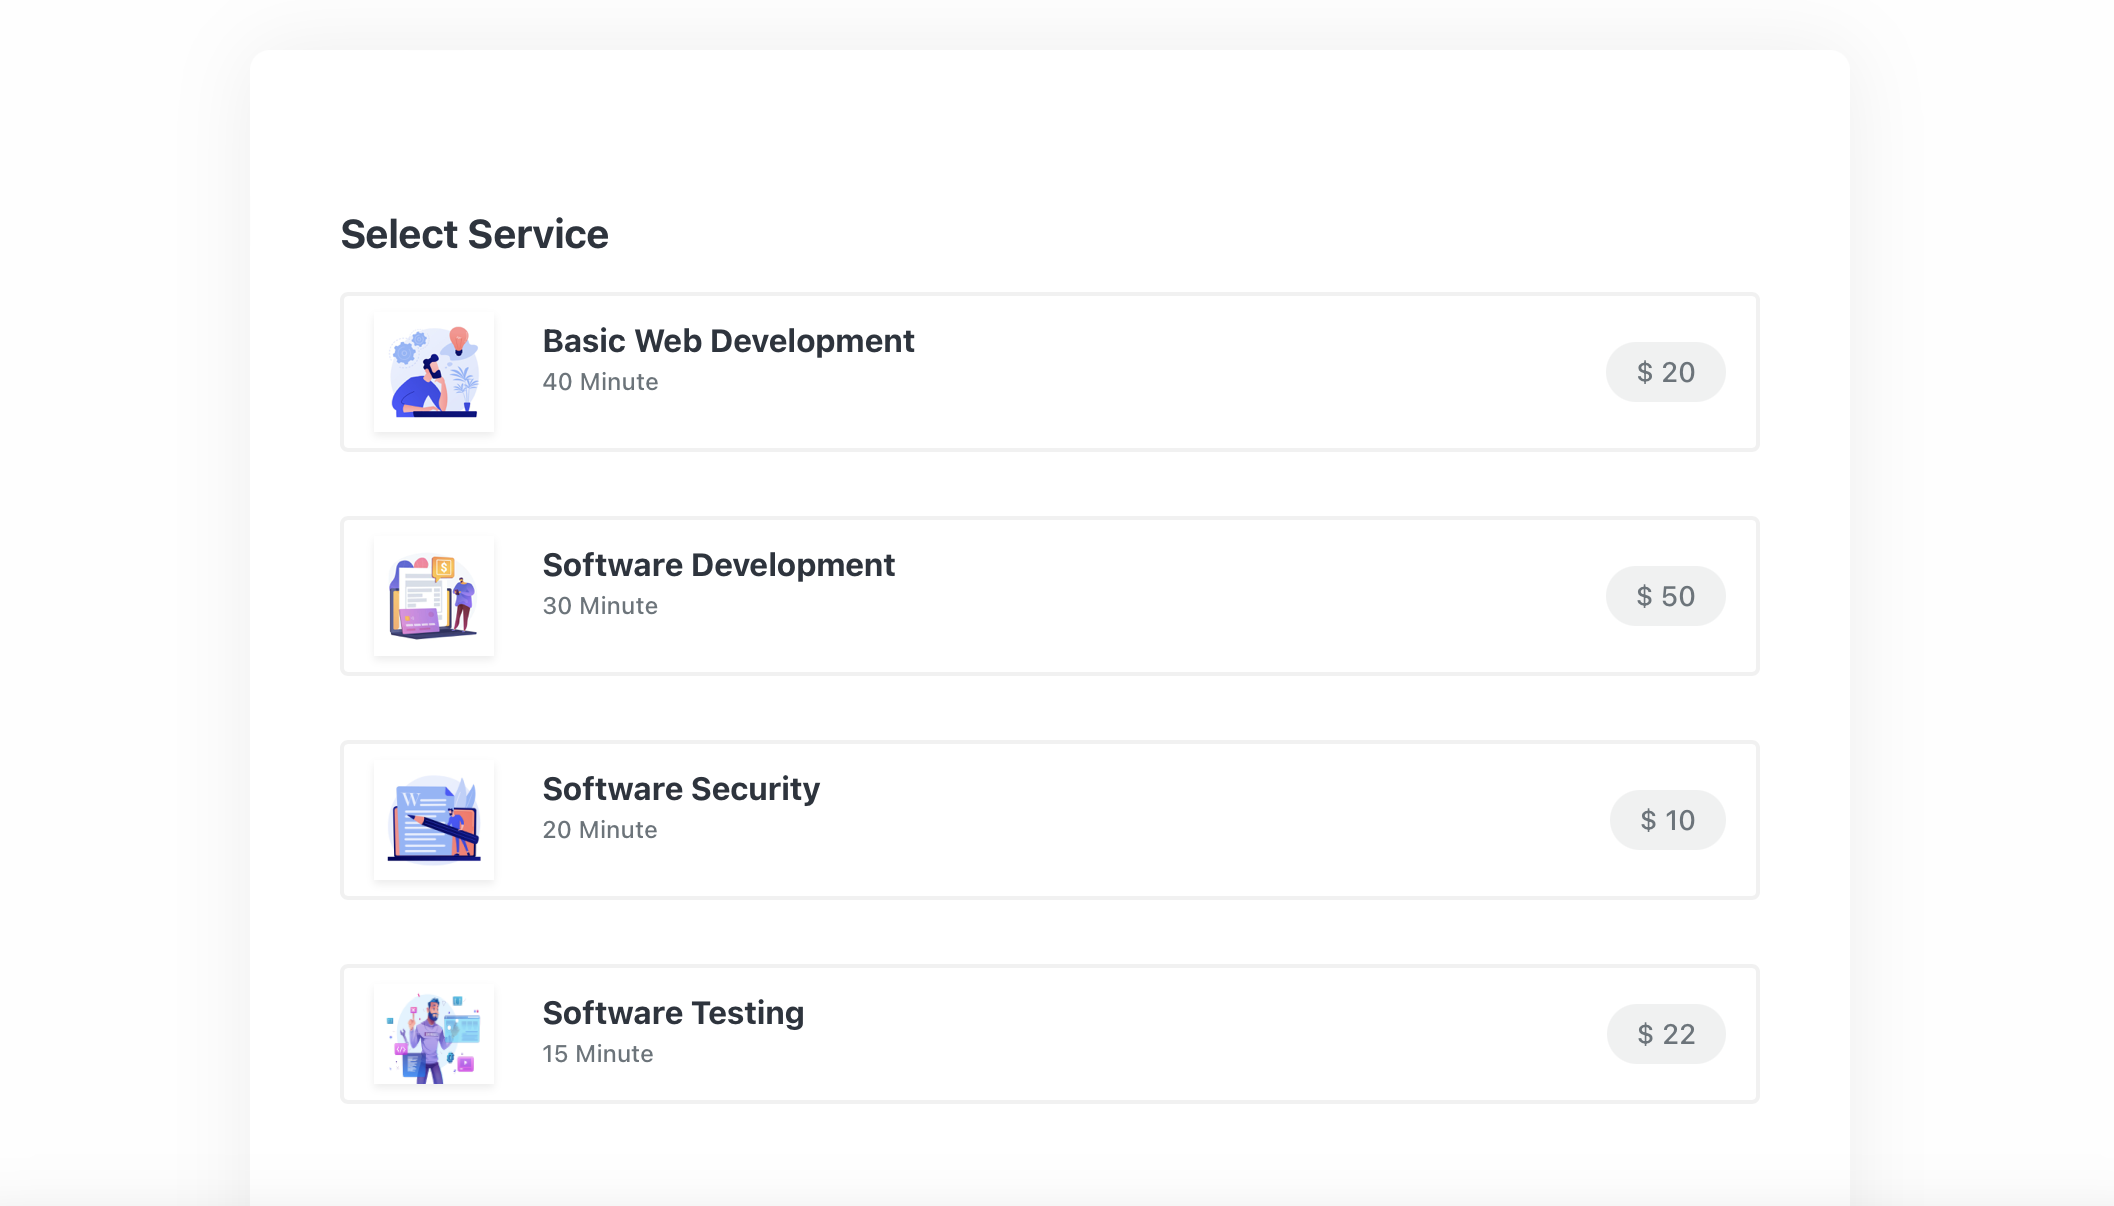The height and width of the screenshot is (1206, 2114).
Task: Click the 40 Minute duration text
Action: pos(600,382)
